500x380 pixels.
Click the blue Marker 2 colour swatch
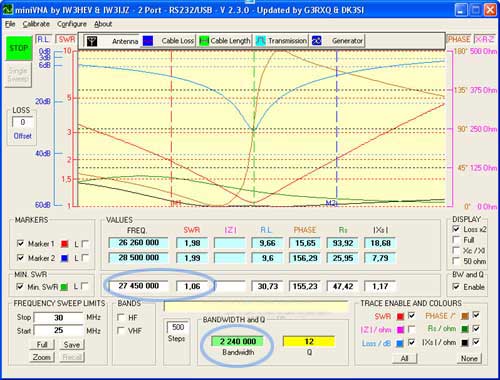[65, 258]
